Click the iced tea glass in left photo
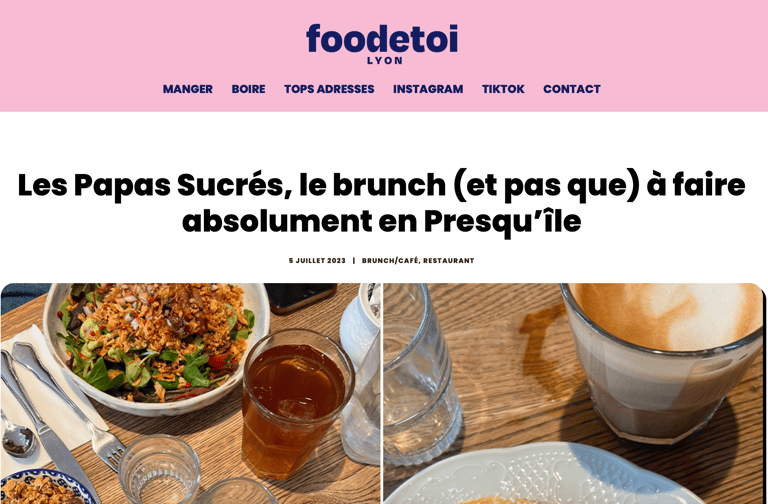The width and height of the screenshot is (768, 504). point(296,404)
